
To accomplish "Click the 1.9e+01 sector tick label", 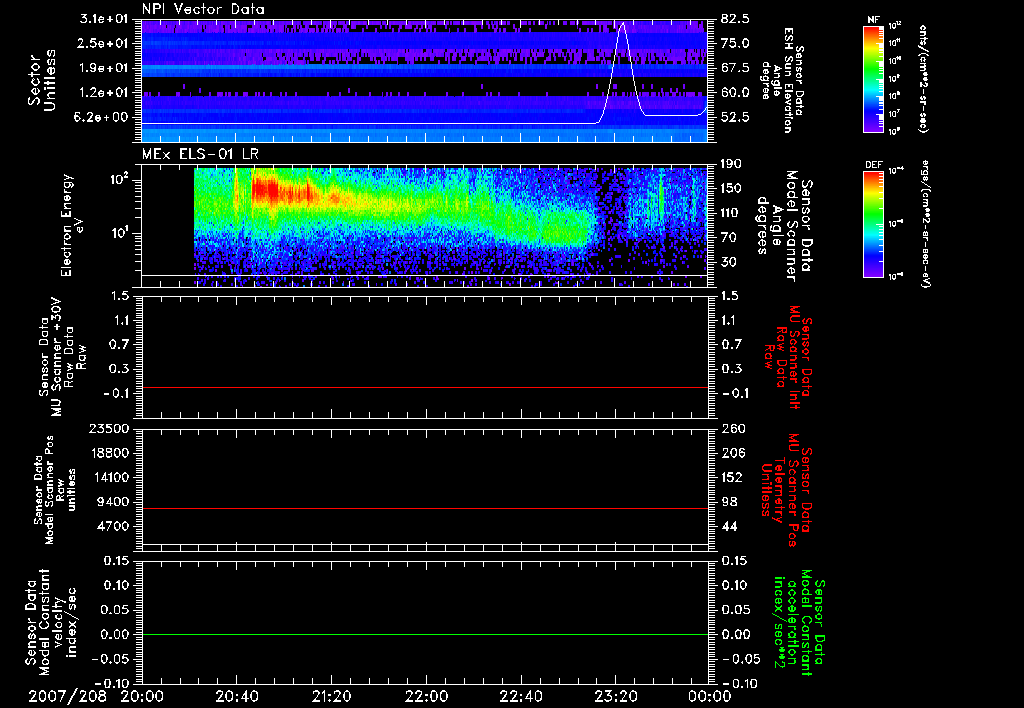I will click(x=104, y=68).
